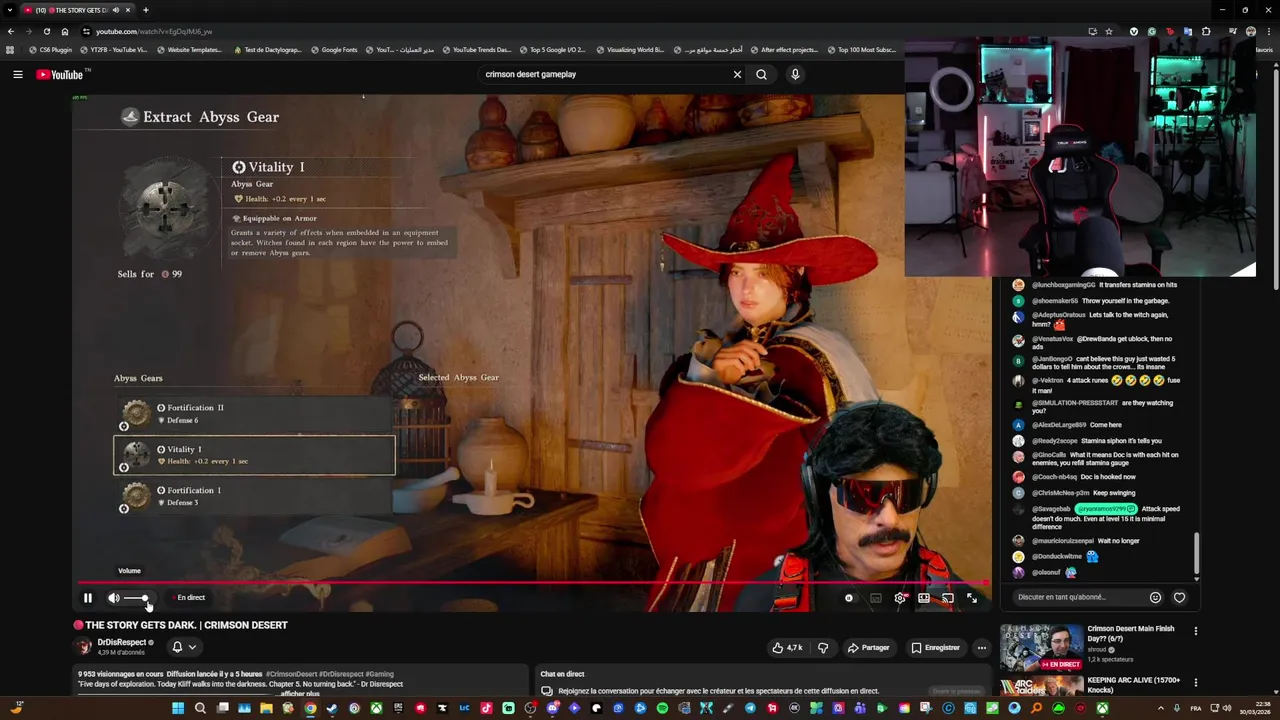Image resolution: width=1280 pixels, height=720 pixels.
Task: Like the video with 4,7 k likes
Action: (788, 648)
